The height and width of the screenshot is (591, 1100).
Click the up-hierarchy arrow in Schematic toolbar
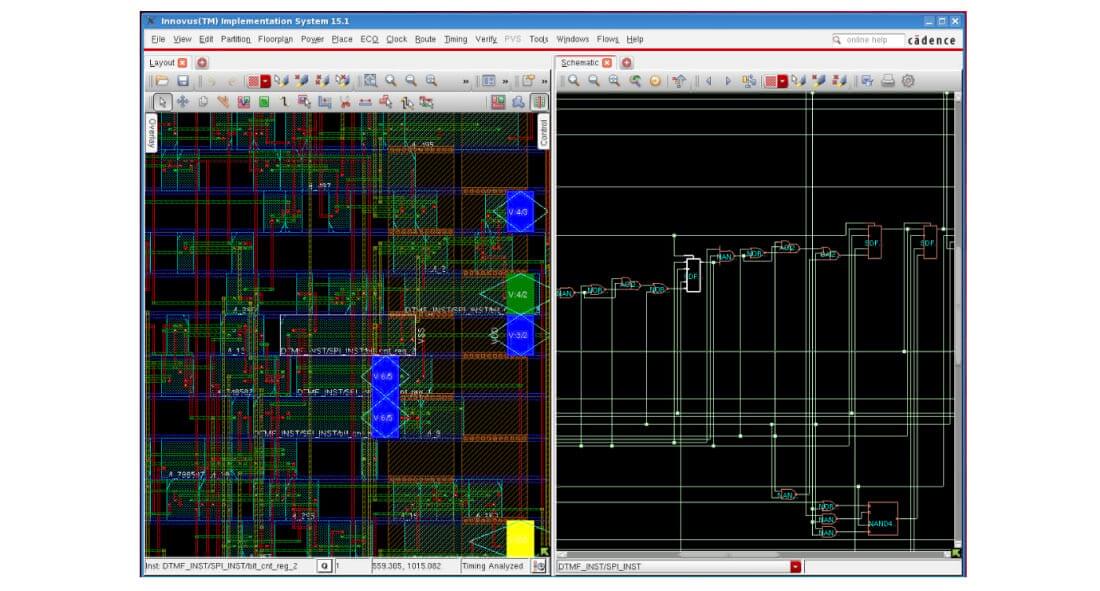pyautogui.click(x=678, y=81)
